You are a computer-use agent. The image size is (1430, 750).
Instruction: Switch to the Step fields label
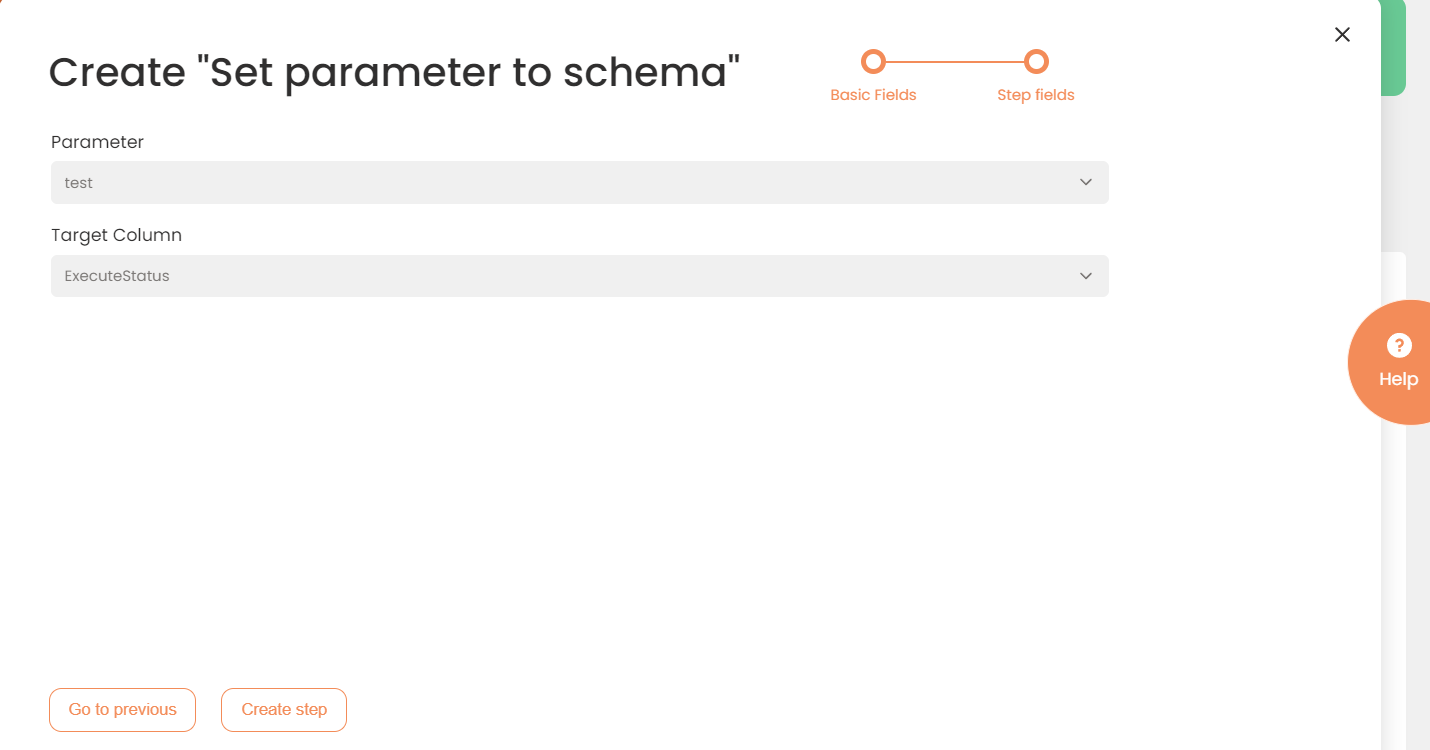(x=1035, y=95)
